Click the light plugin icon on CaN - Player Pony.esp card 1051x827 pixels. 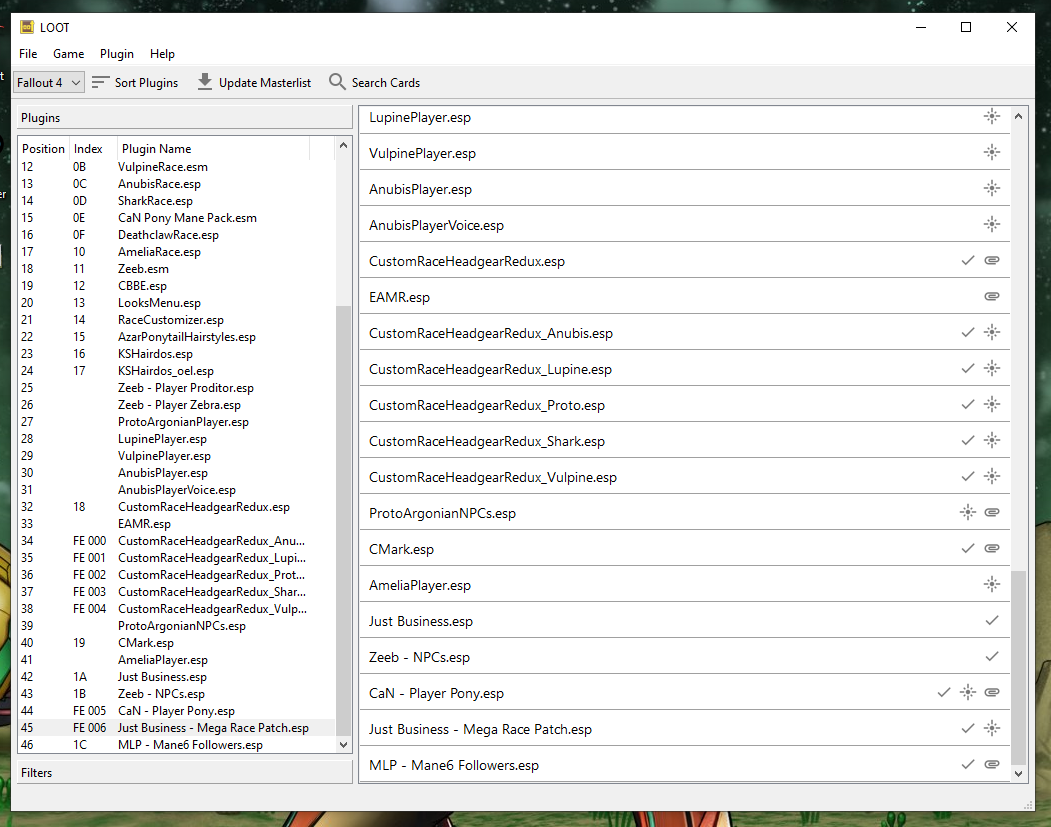point(968,692)
